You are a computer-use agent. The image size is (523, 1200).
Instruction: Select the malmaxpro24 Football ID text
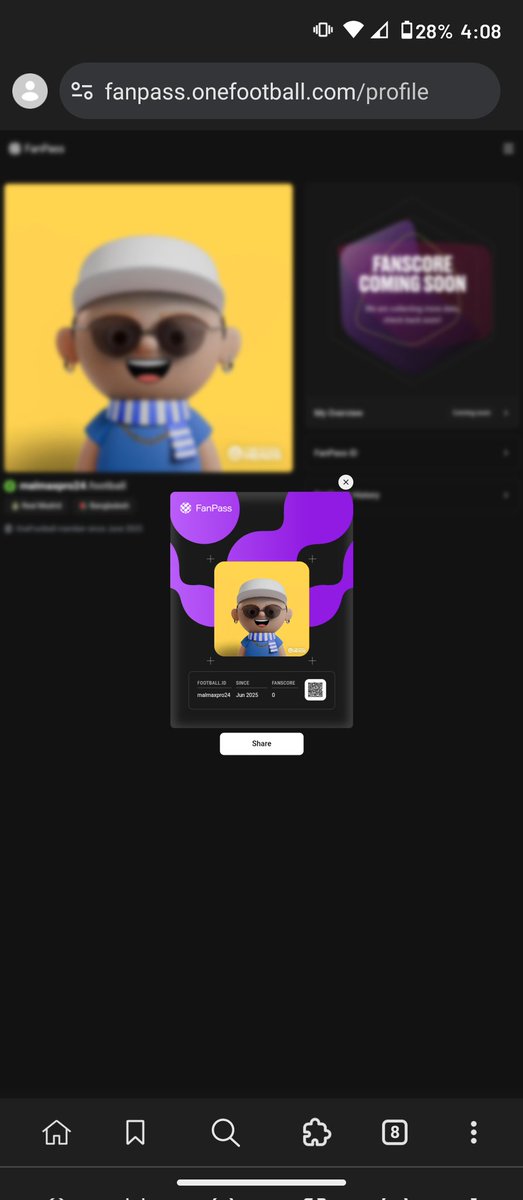(213, 694)
